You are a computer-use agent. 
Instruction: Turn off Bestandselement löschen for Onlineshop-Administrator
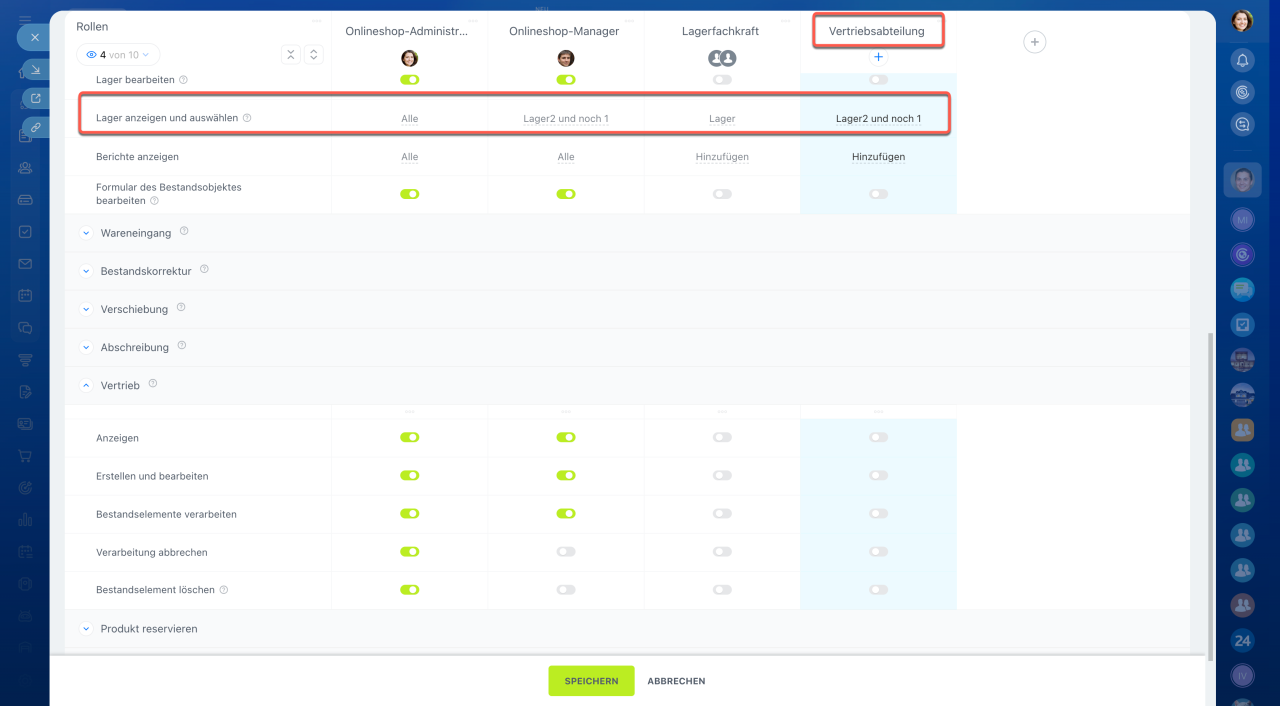coord(409,590)
